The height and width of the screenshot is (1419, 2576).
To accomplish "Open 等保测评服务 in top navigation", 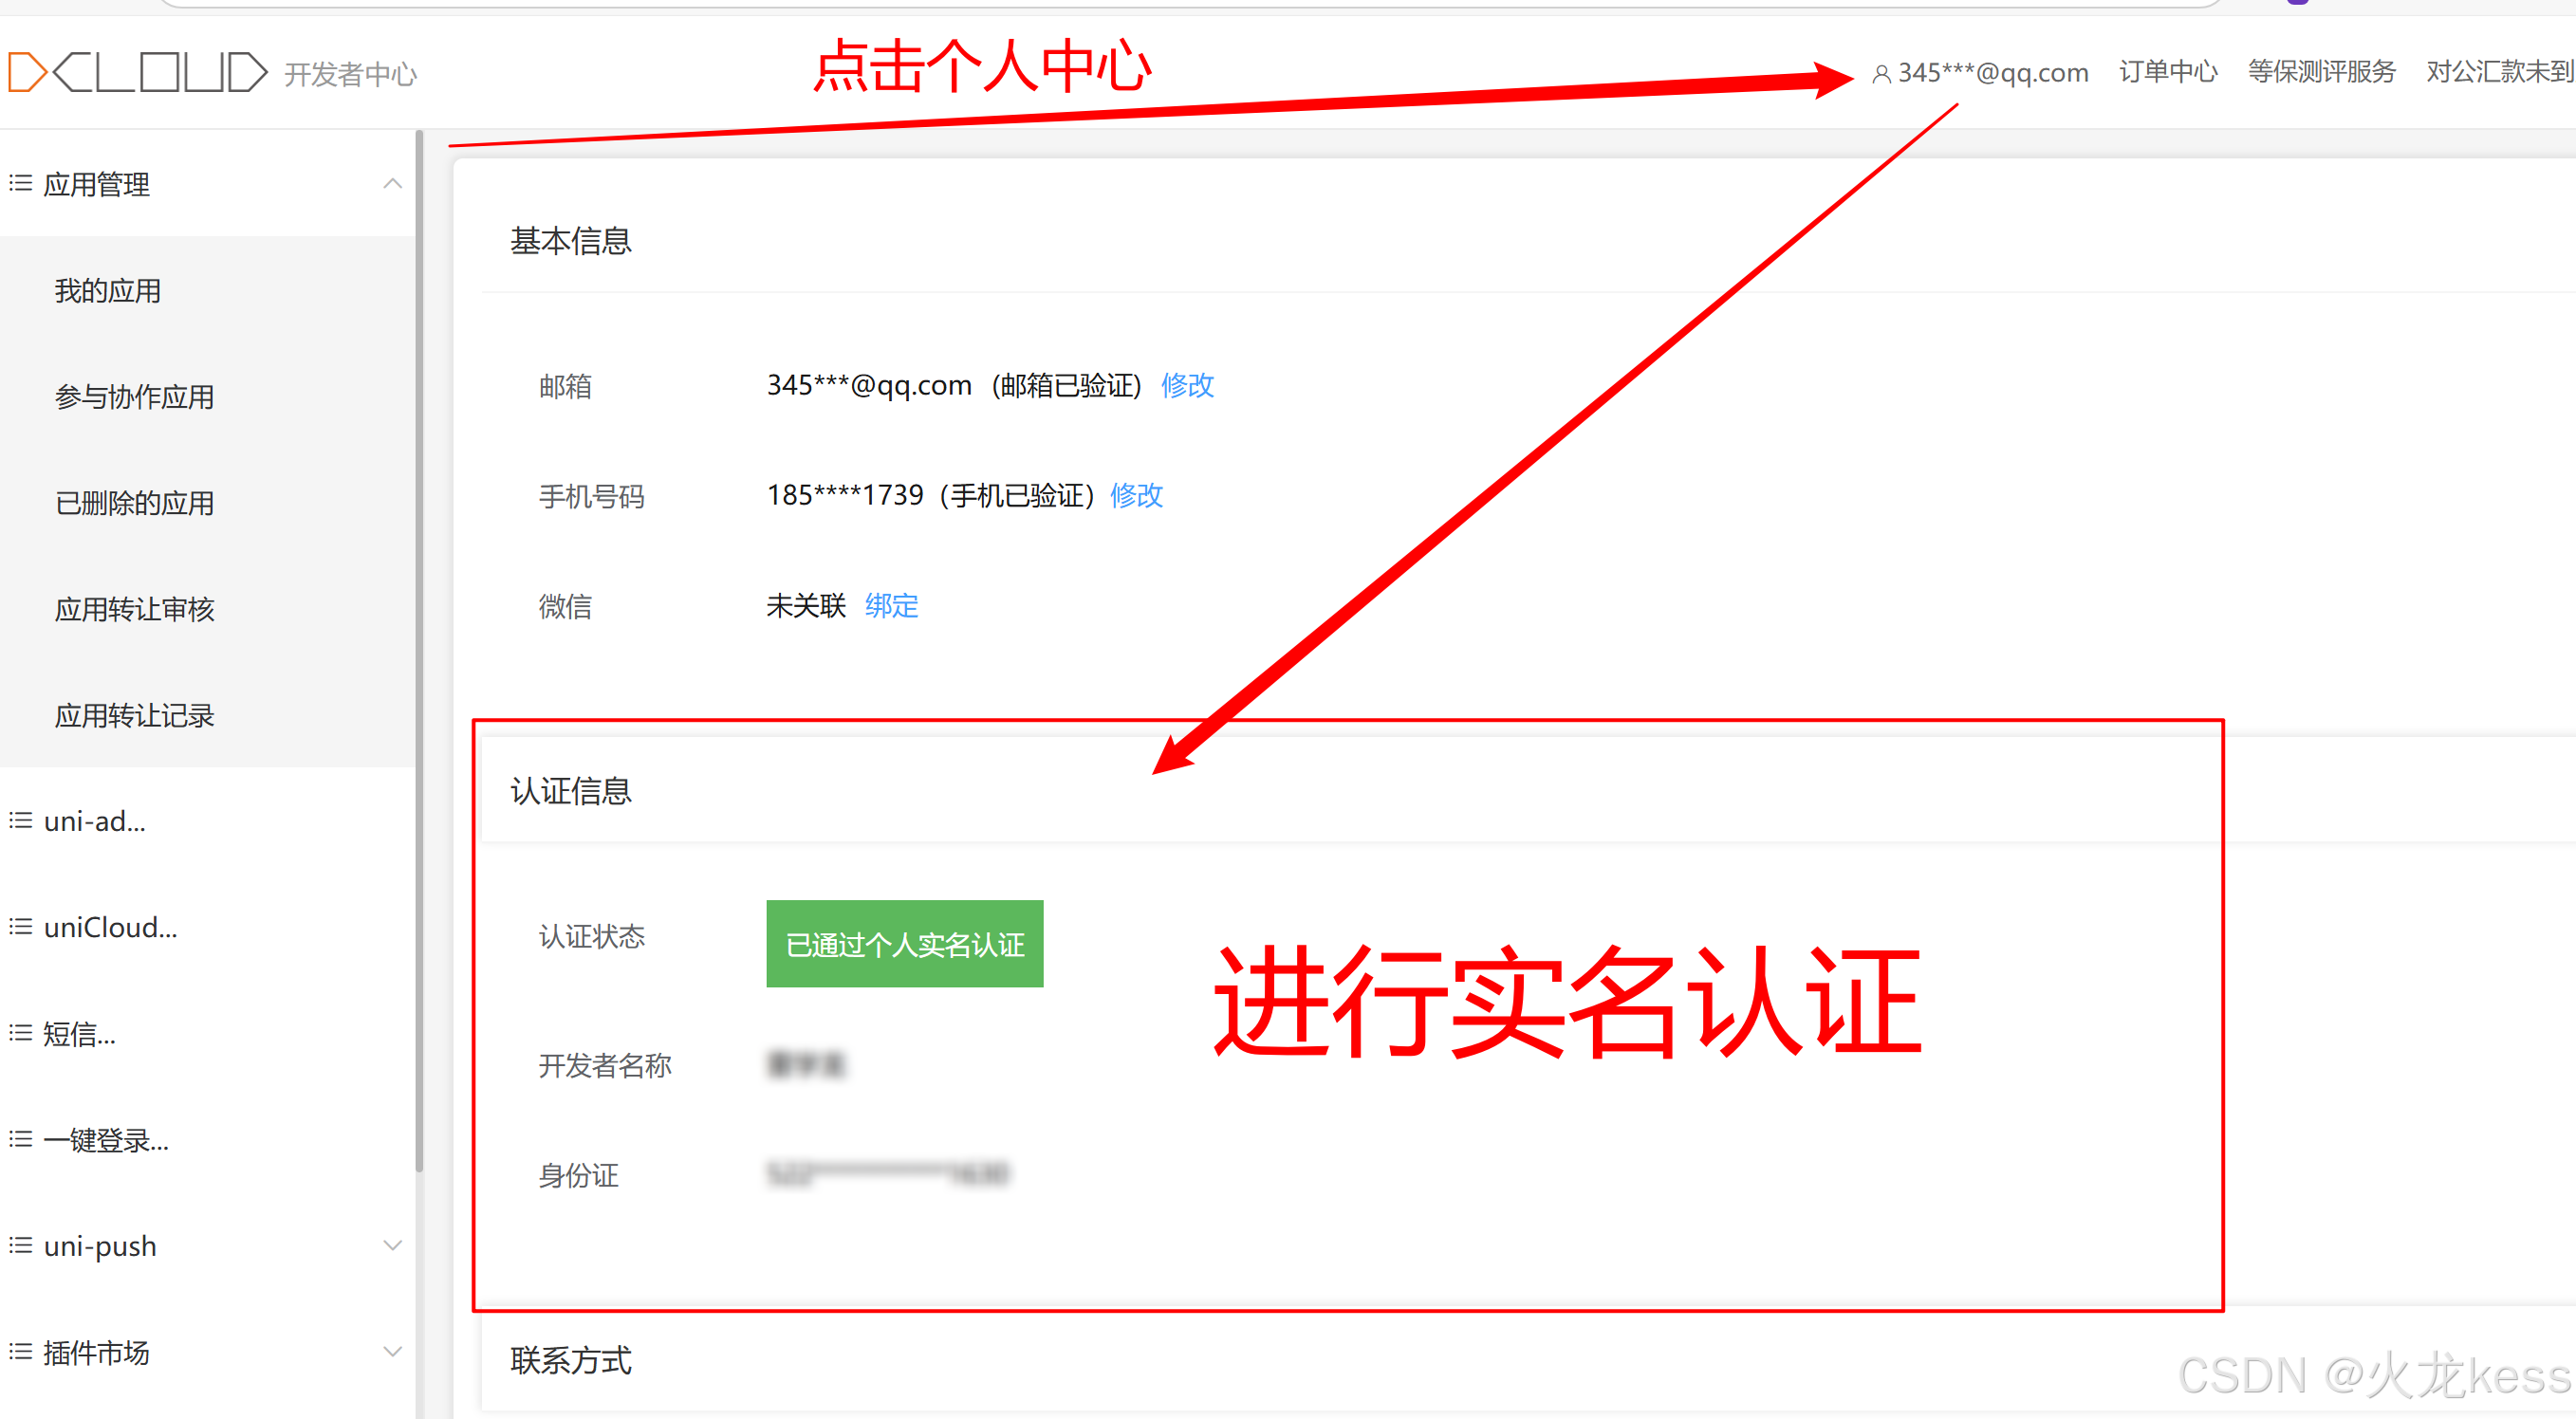I will [x=2321, y=72].
